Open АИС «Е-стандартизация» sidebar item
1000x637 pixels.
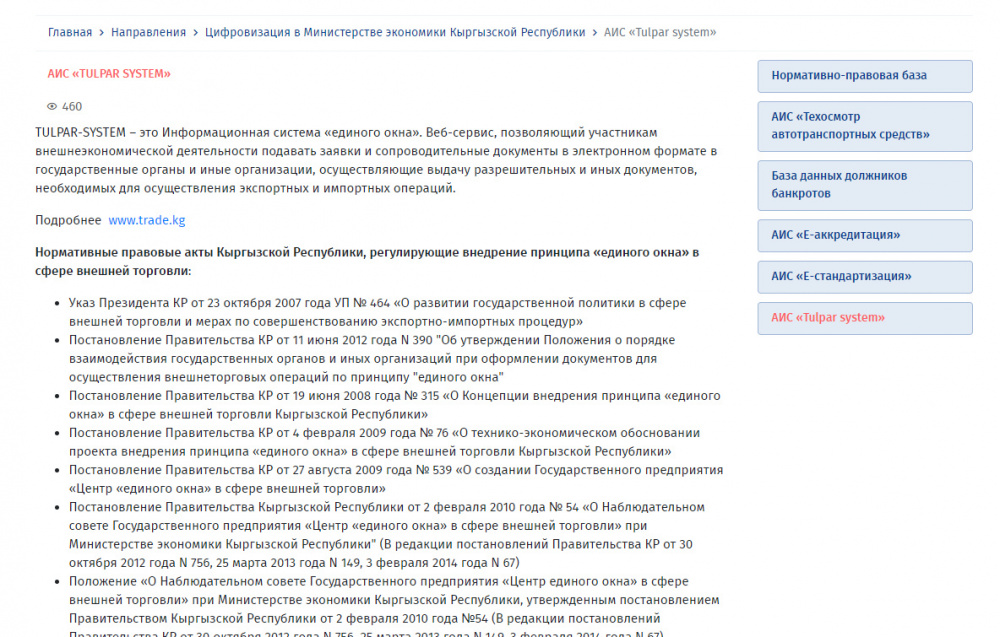864,276
